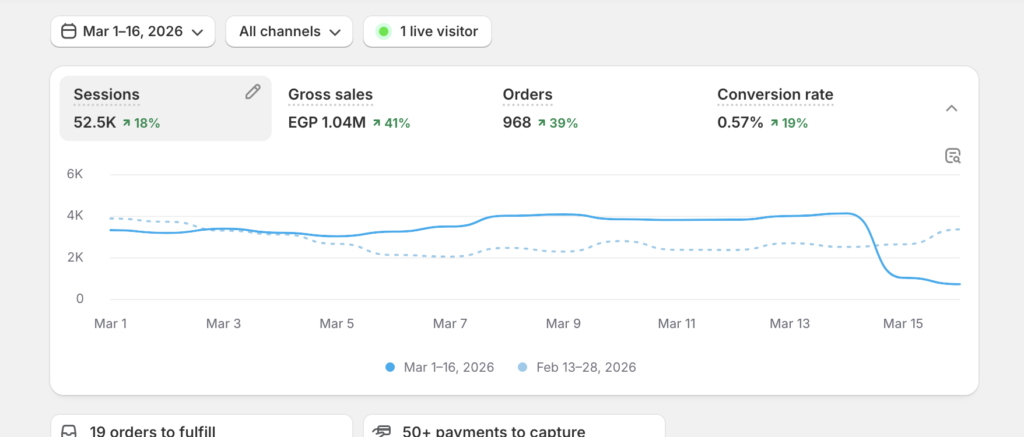
Task: Open the All channels dropdown
Action: (x=289, y=31)
